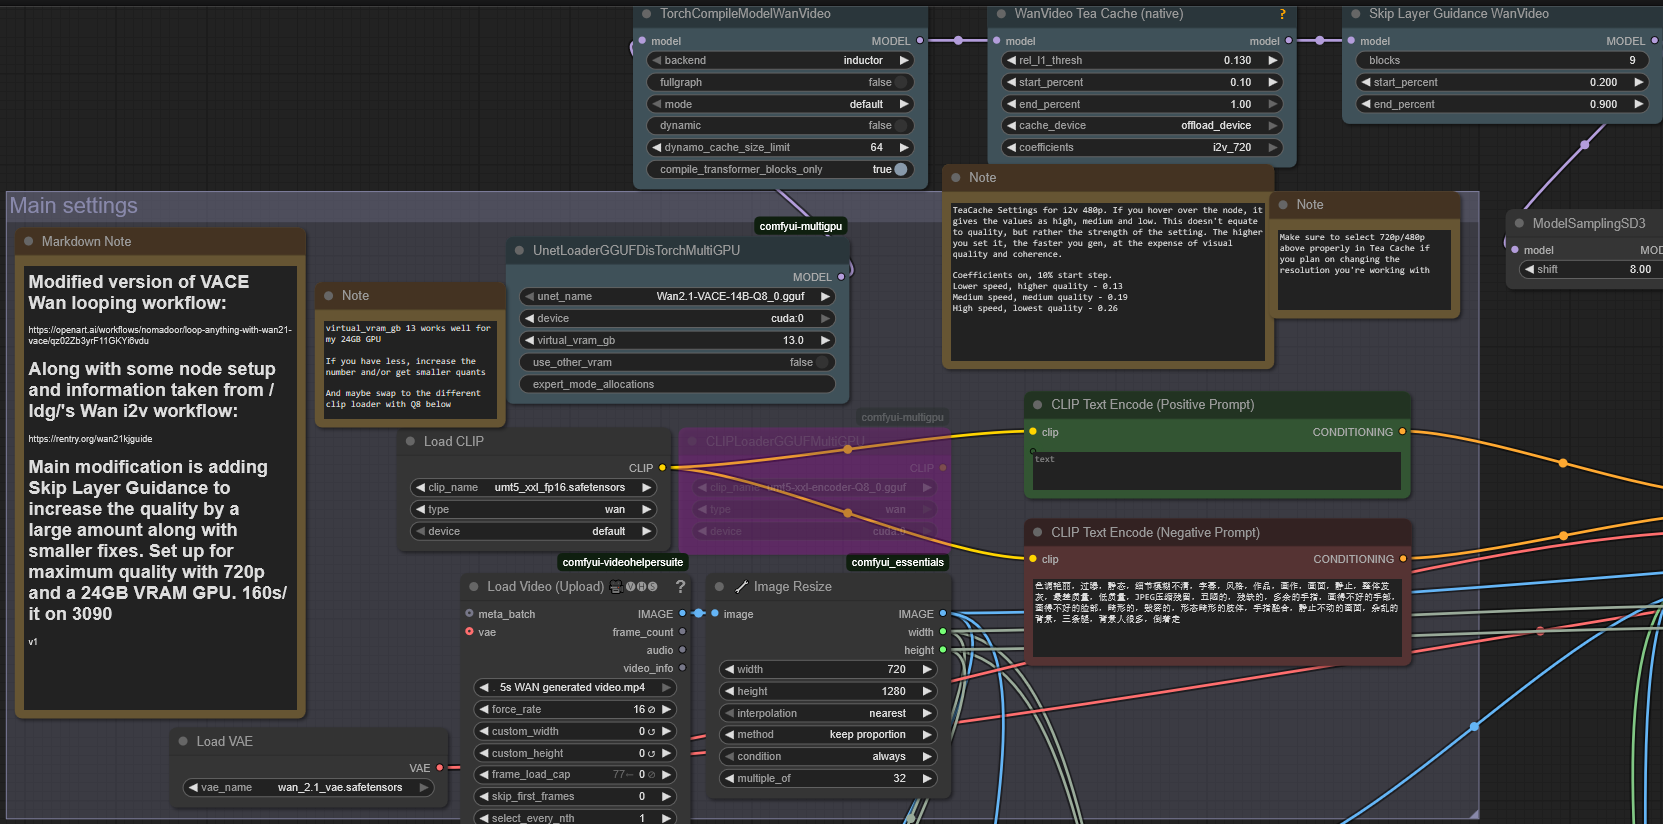The image size is (1663, 824).
Task: Click the positive prompt text box
Action: click(1216, 470)
